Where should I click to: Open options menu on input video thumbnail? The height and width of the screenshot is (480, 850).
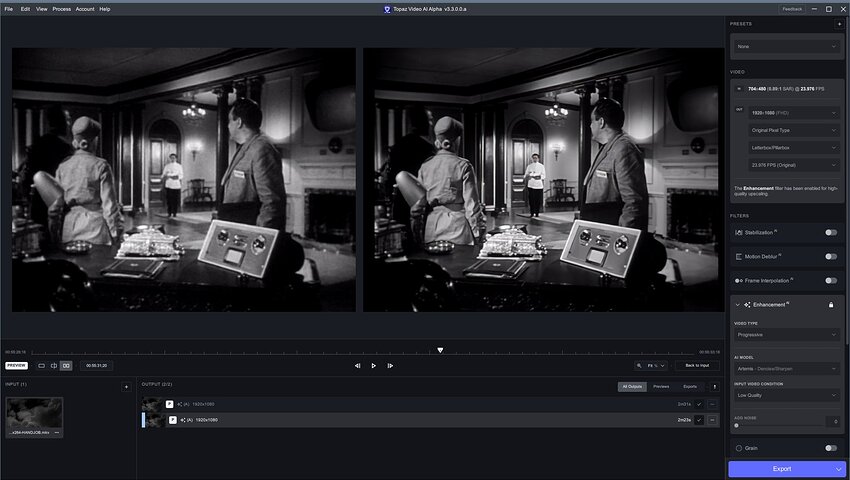tap(57, 433)
